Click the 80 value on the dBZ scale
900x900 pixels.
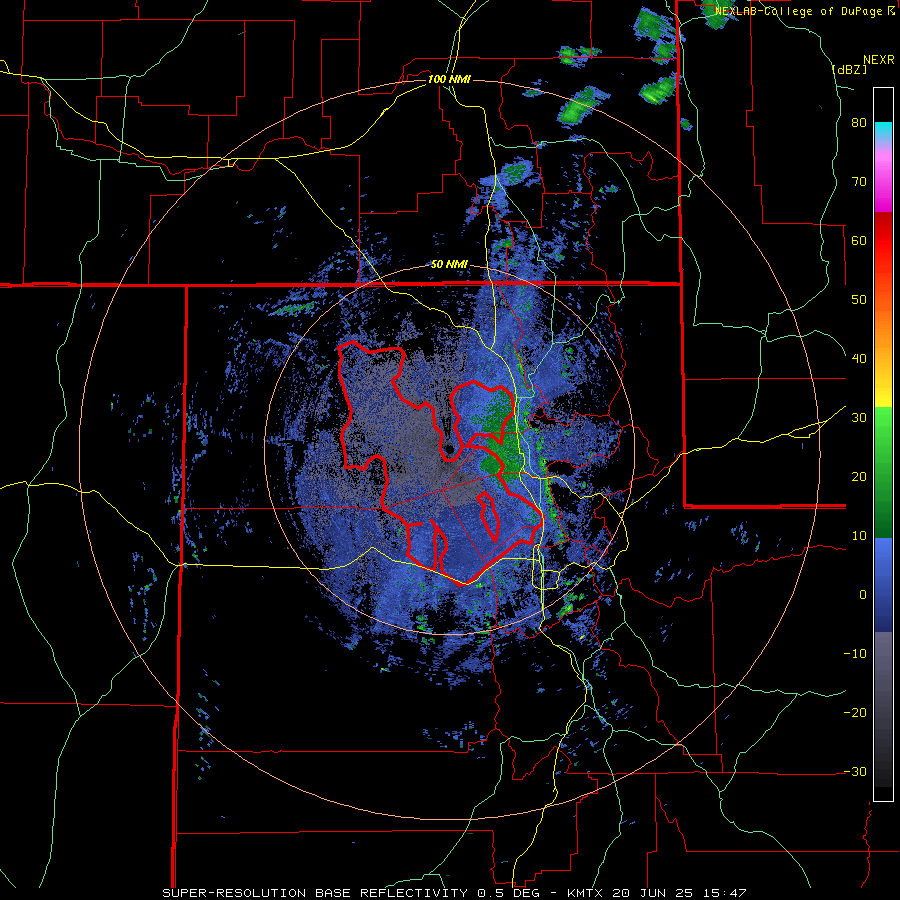point(859,123)
